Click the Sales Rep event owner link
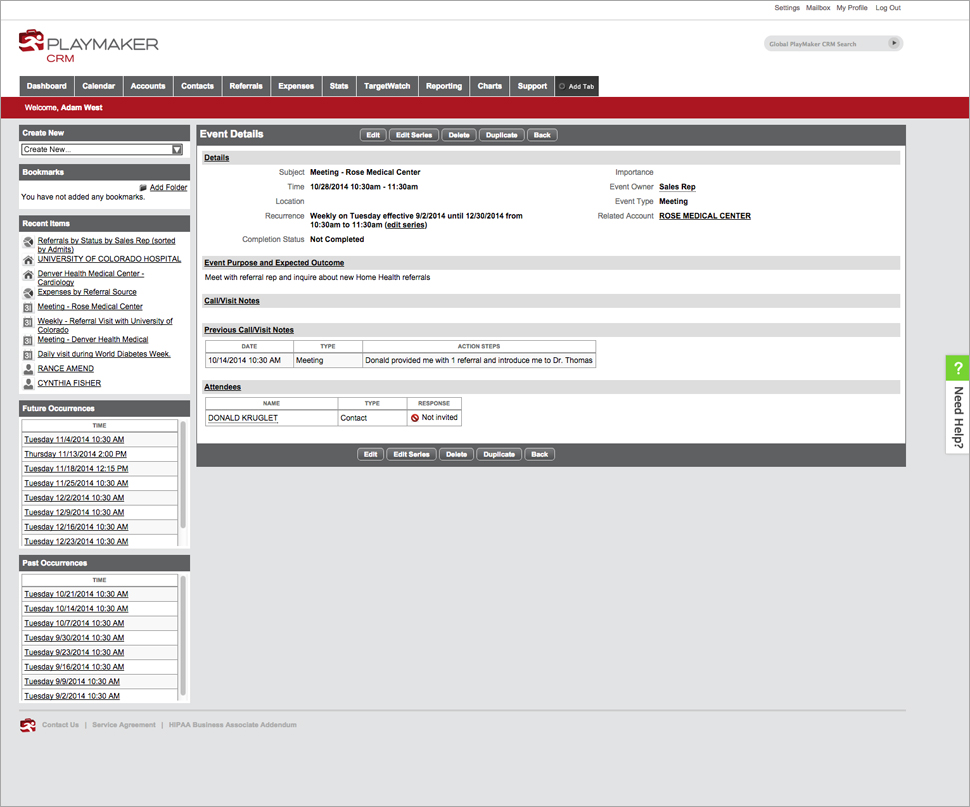This screenshot has height=807, width=970. coord(677,187)
